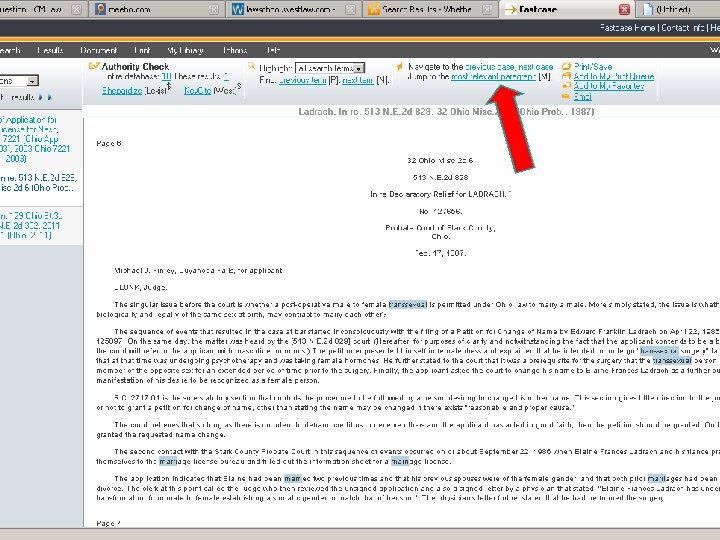
Task: Close the Westlaw browser tab
Action: [350, 9]
